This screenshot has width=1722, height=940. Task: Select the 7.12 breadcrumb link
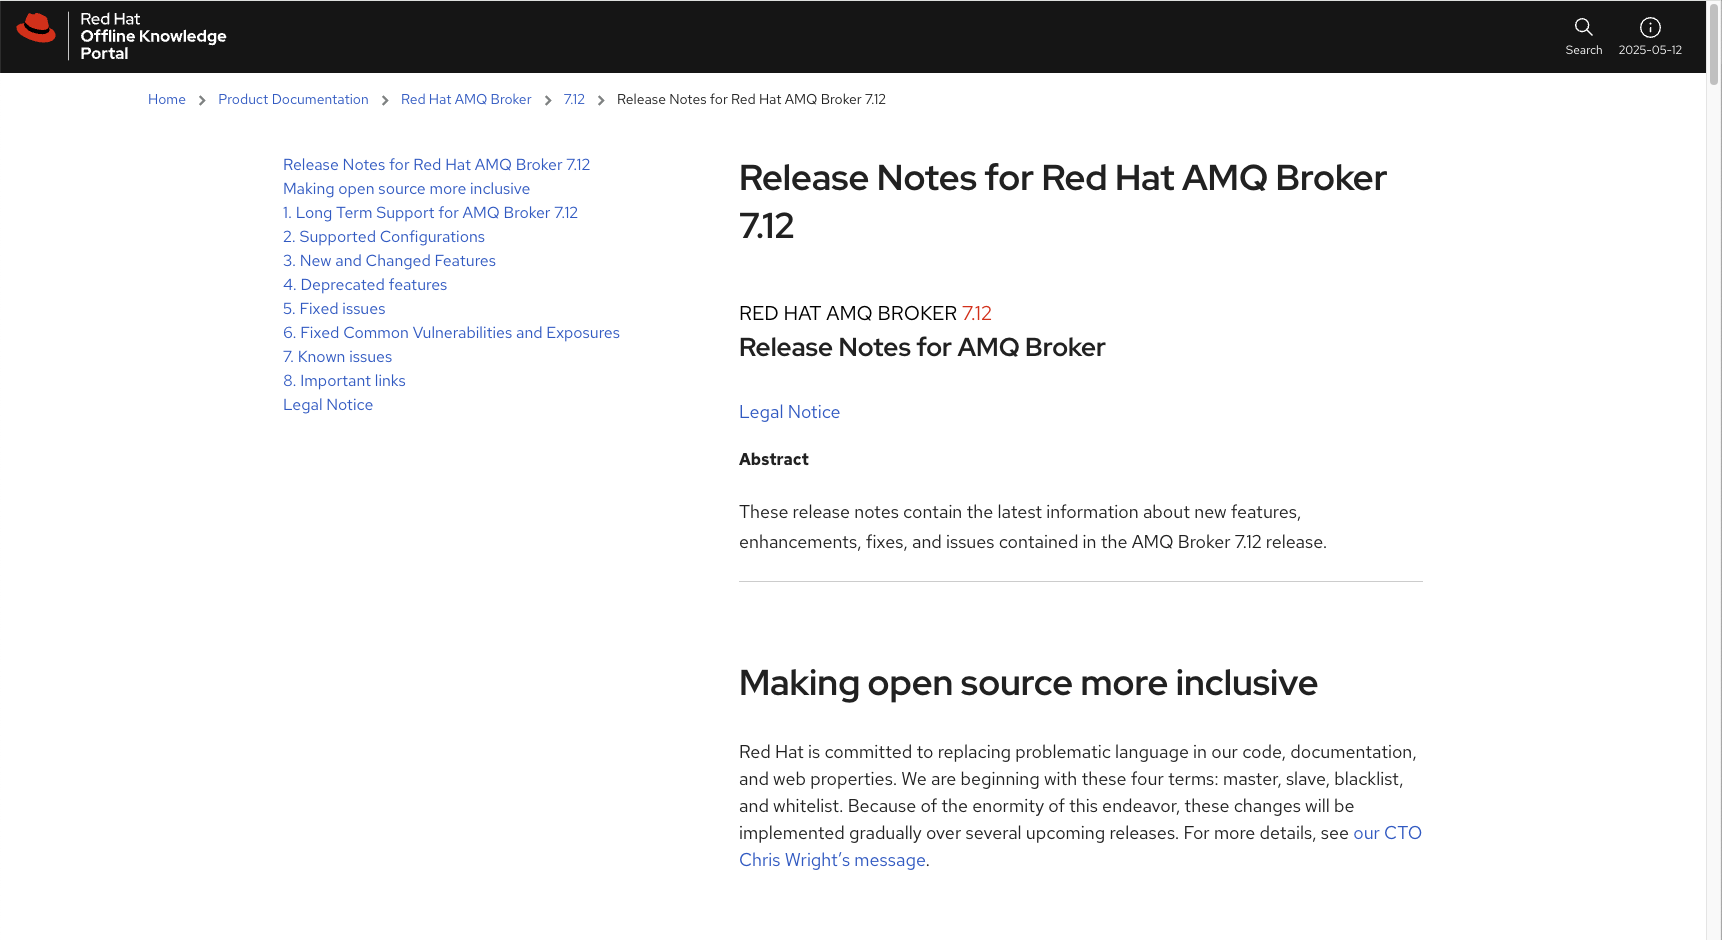(574, 100)
